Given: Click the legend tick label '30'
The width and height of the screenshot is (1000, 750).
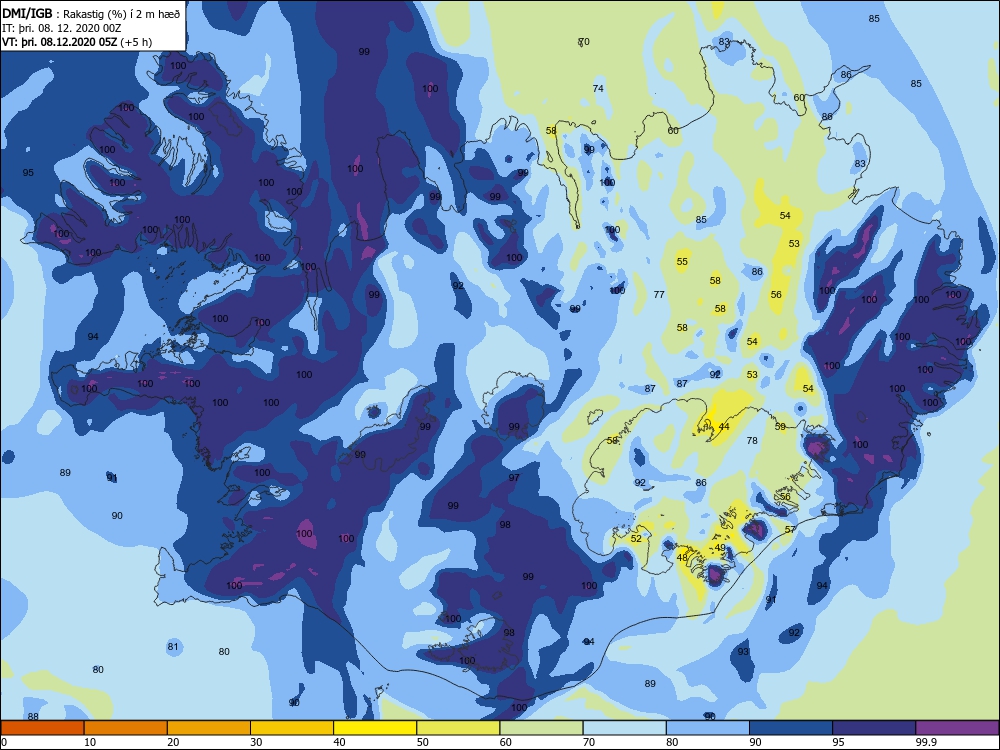Looking at the screenshot, I should point(256,742).
